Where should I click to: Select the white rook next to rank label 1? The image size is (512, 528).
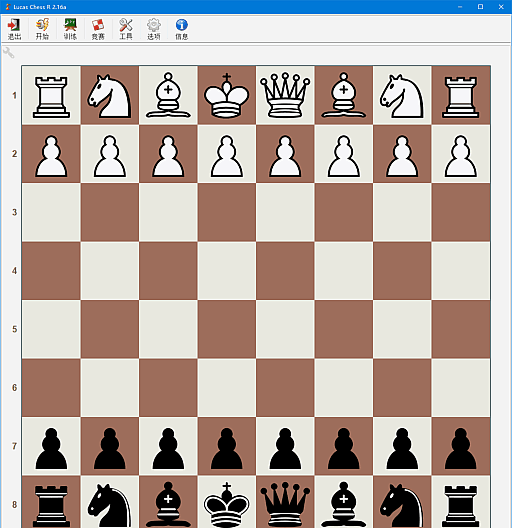point(51,97)
